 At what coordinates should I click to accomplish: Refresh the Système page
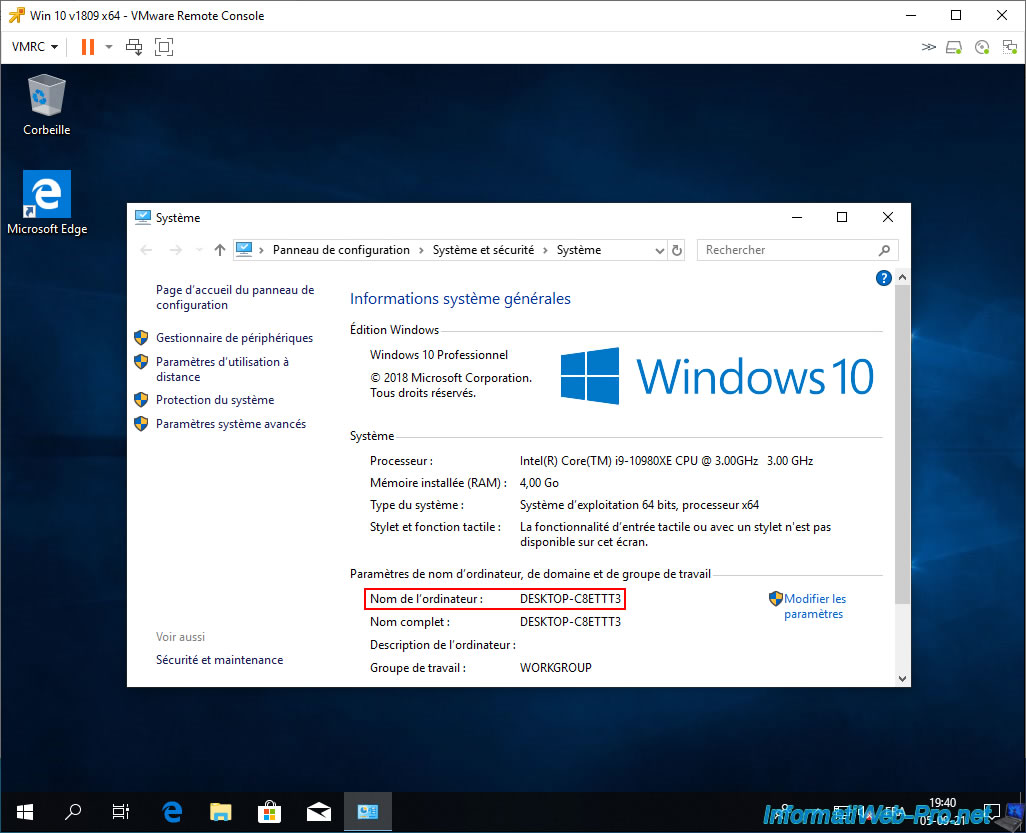point(677,250)
